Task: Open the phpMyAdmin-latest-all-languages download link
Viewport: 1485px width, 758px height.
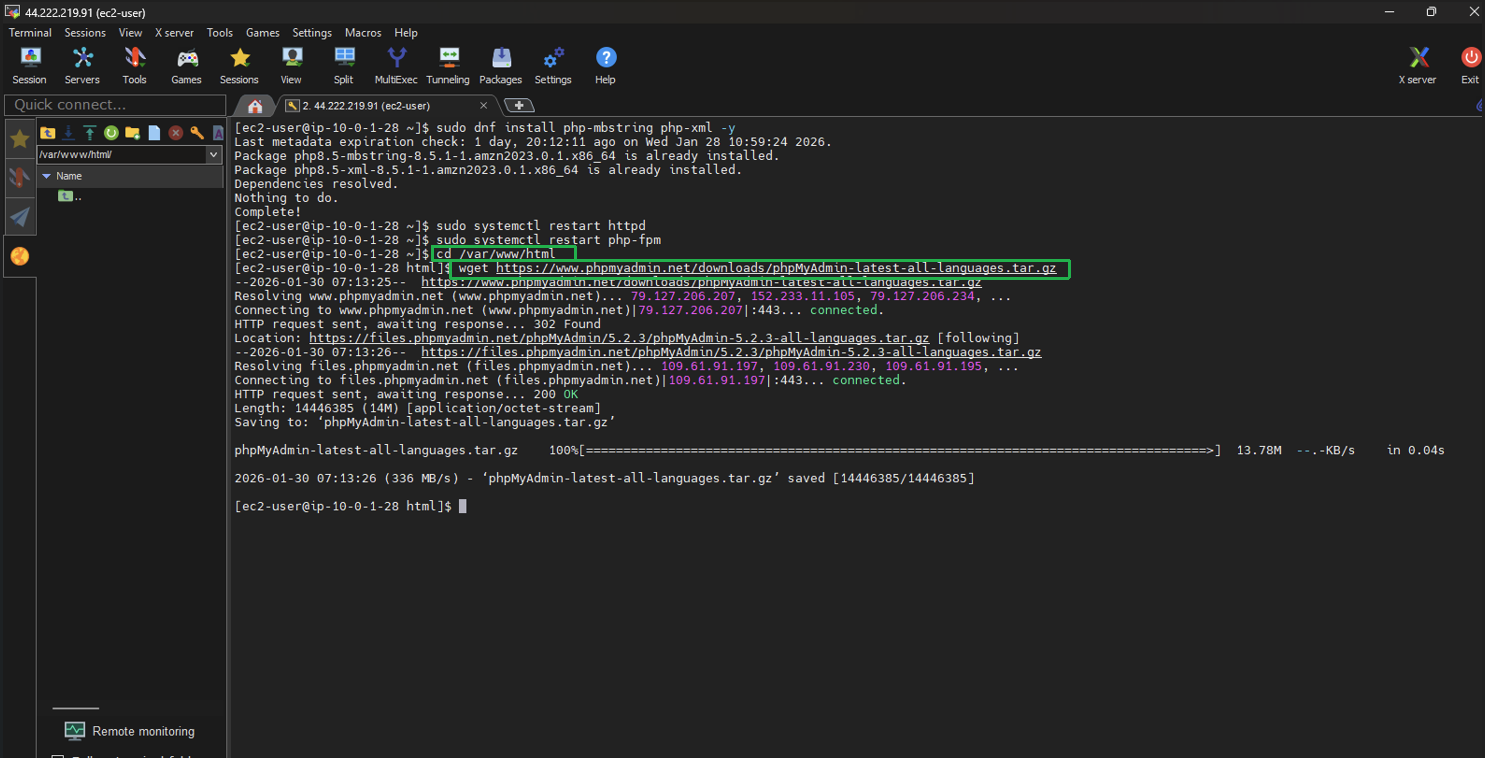Action: (776, 268)
